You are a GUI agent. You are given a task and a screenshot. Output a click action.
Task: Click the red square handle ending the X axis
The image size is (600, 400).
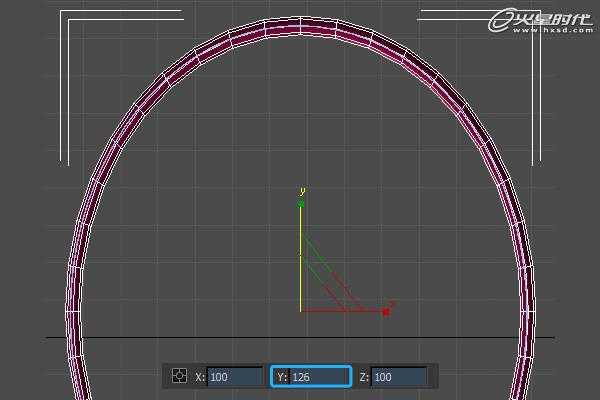tap(386, 312)
